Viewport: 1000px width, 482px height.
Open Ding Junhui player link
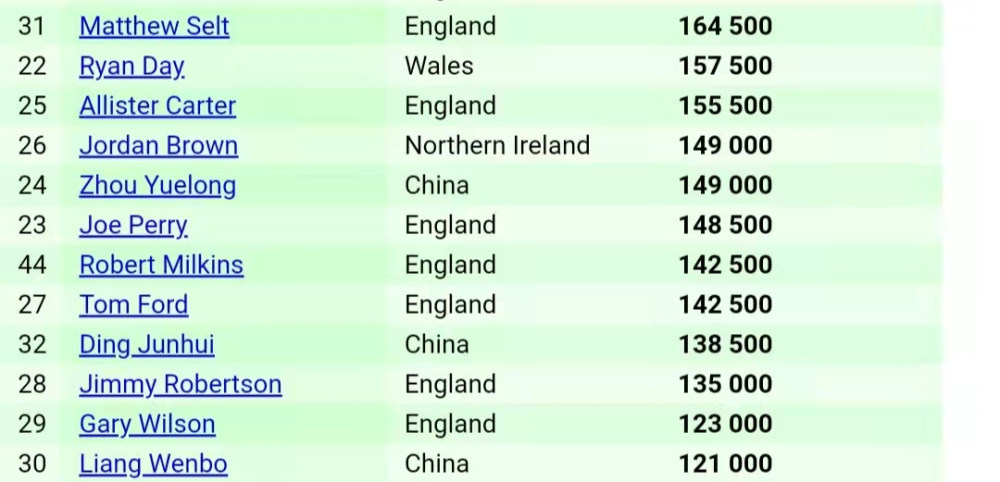147,345
